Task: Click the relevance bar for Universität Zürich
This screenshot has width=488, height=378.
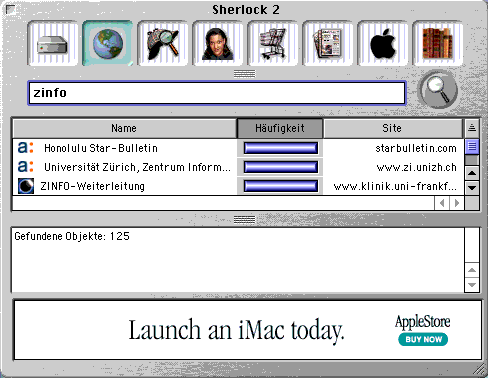Action: (281, 167)
